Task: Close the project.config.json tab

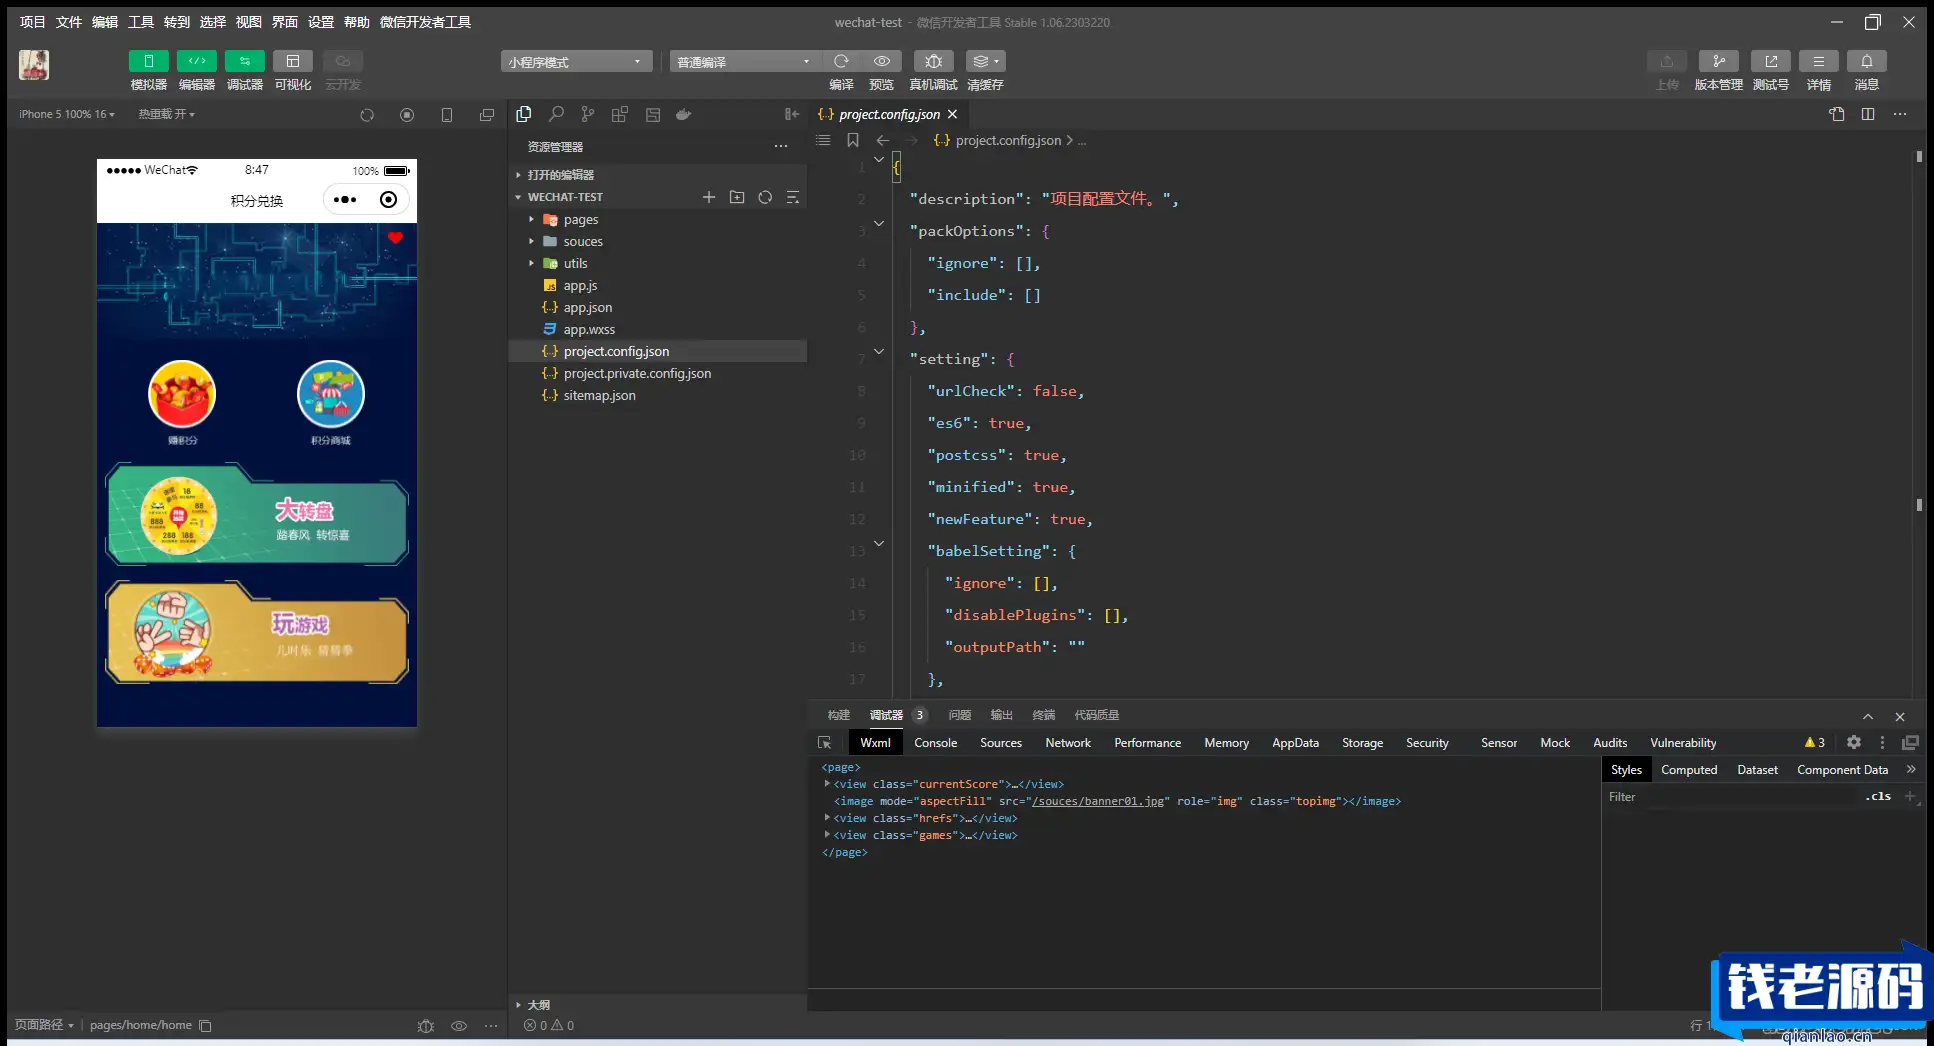Action: click(x=952, y=114)
